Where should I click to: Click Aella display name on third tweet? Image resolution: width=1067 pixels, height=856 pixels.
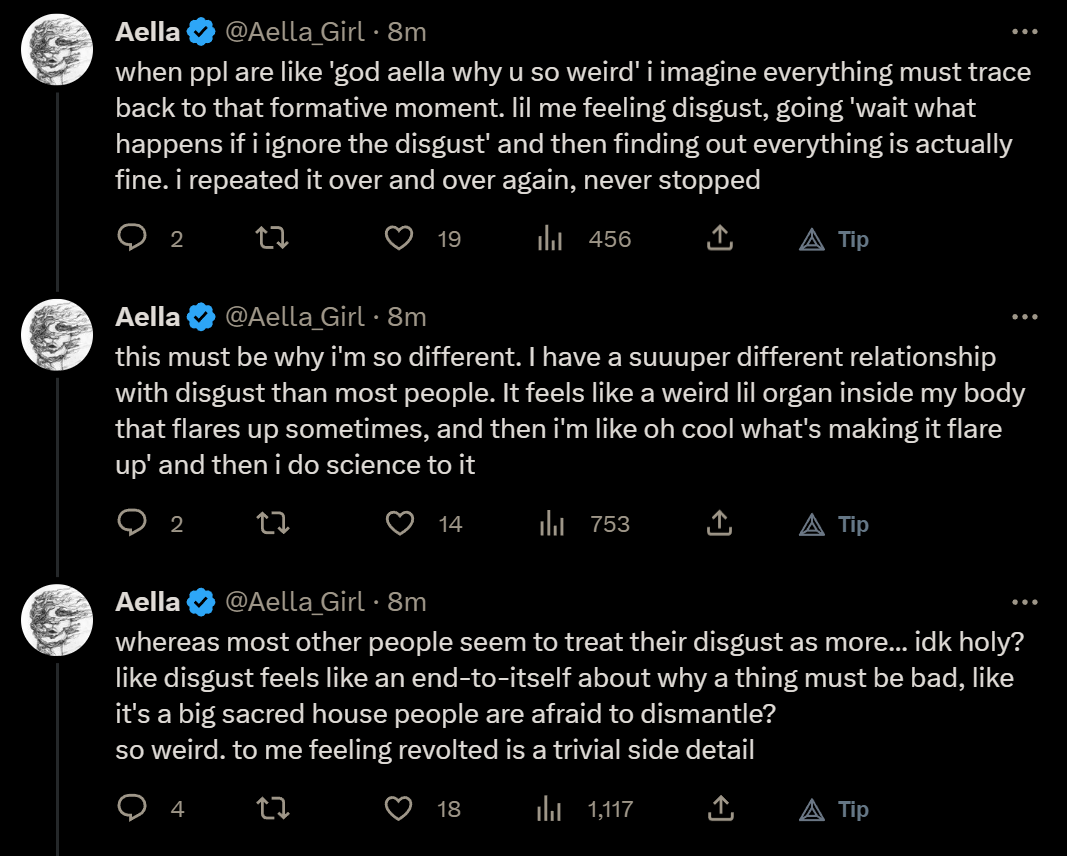[x=148, y=602]
